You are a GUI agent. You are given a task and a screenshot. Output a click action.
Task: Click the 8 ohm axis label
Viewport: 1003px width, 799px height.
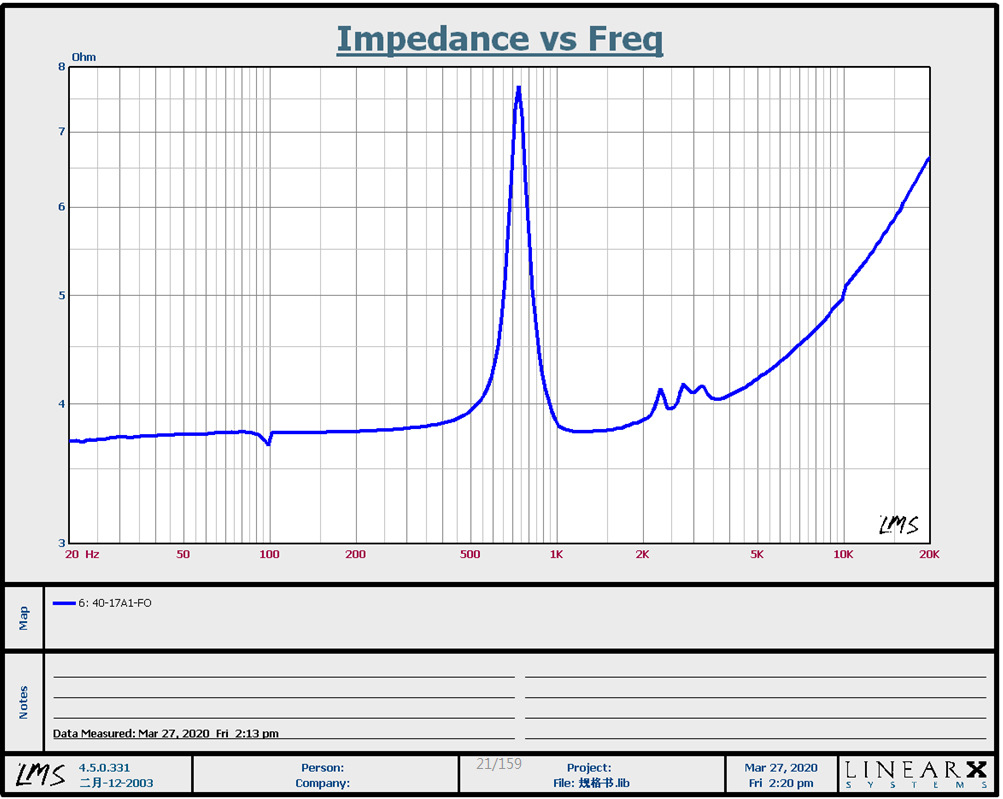pyautogui.click(x=61, y=67)
